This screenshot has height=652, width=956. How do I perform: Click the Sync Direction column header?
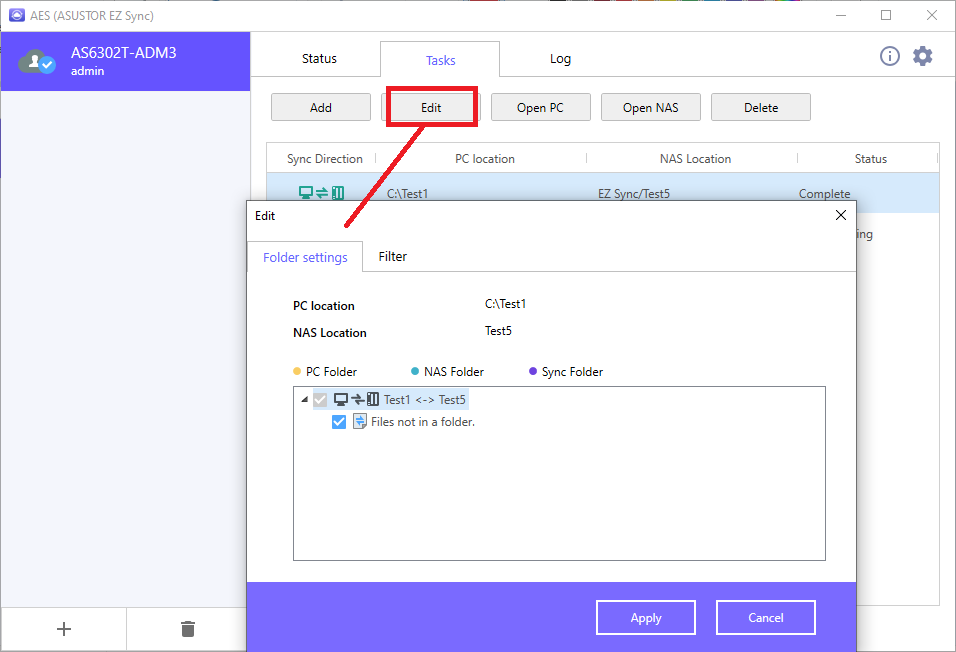(324, 159)
